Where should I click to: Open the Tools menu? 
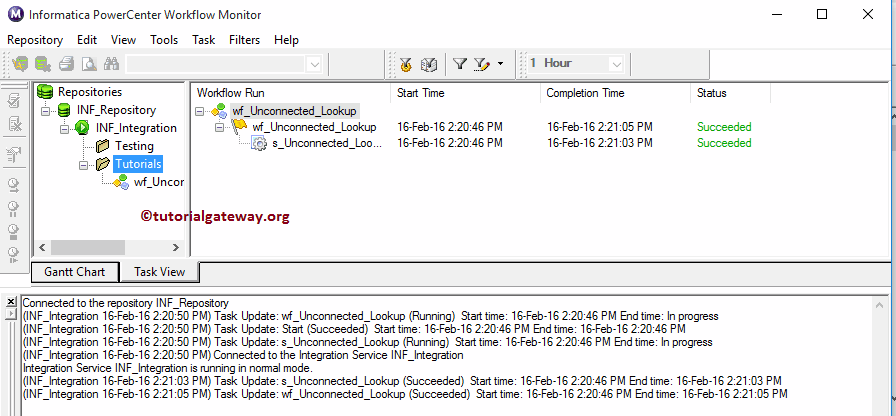click(164, 40)
